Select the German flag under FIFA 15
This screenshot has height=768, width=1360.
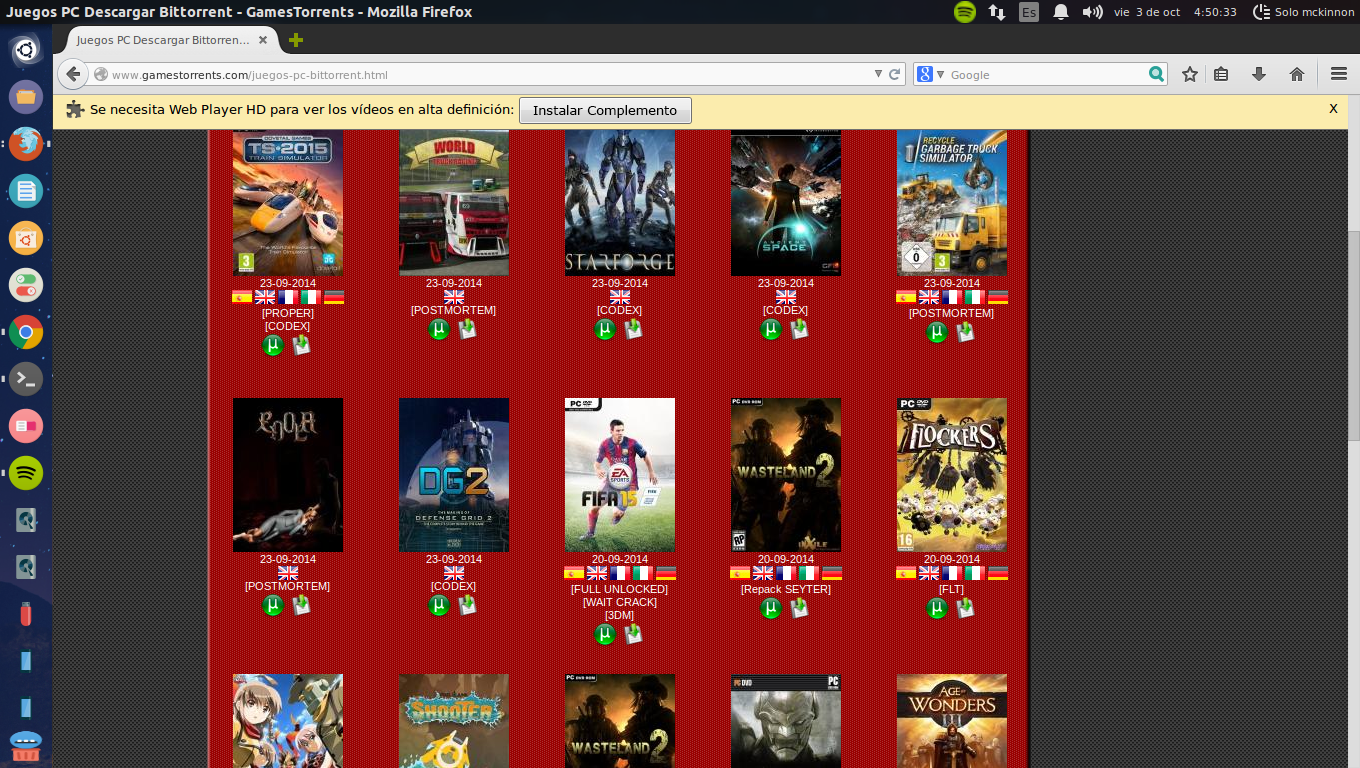tap(666, 572)
